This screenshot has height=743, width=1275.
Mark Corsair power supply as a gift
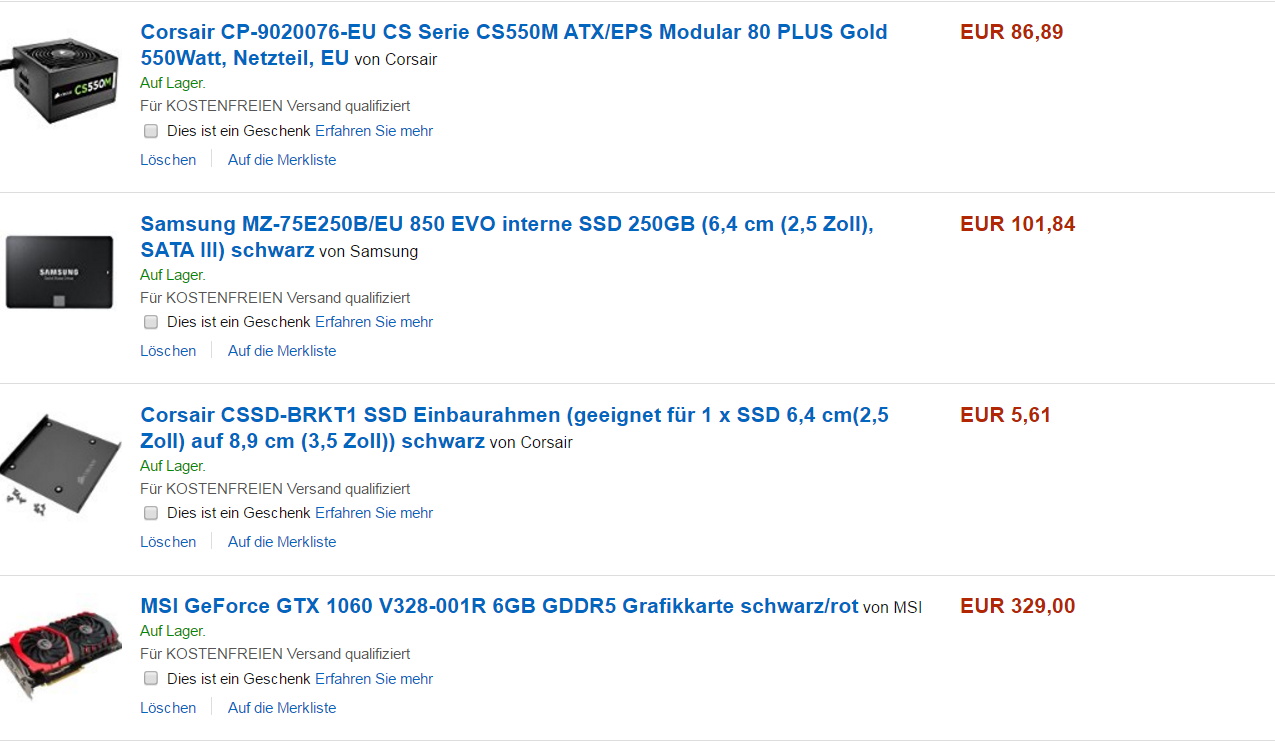point(151,131)
